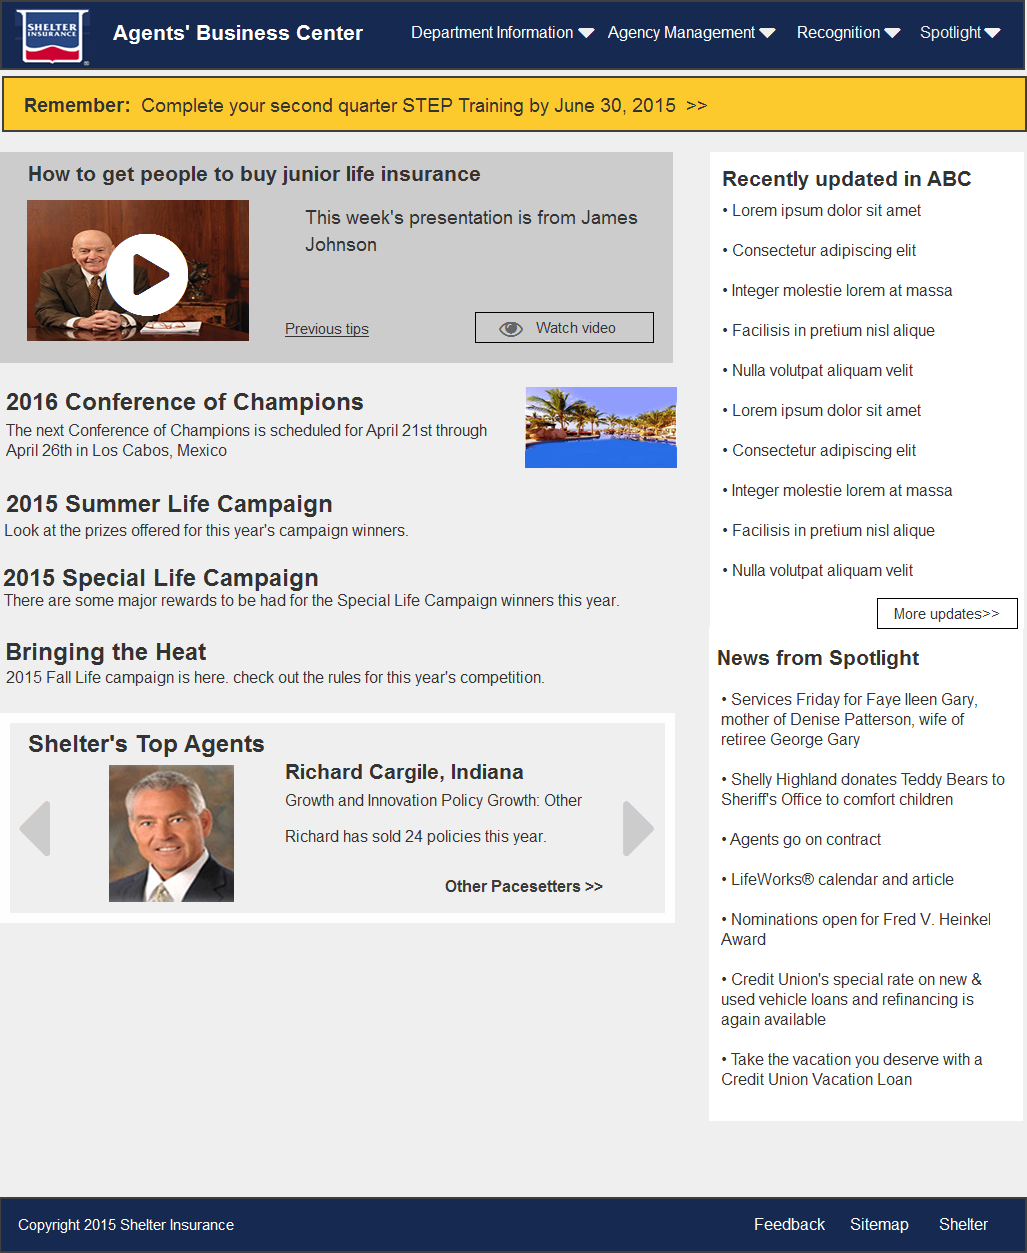Viewport: 1027px width, 1253px height.
Task: Click the eye icon in Watch video
Action: tap(511, 329)
